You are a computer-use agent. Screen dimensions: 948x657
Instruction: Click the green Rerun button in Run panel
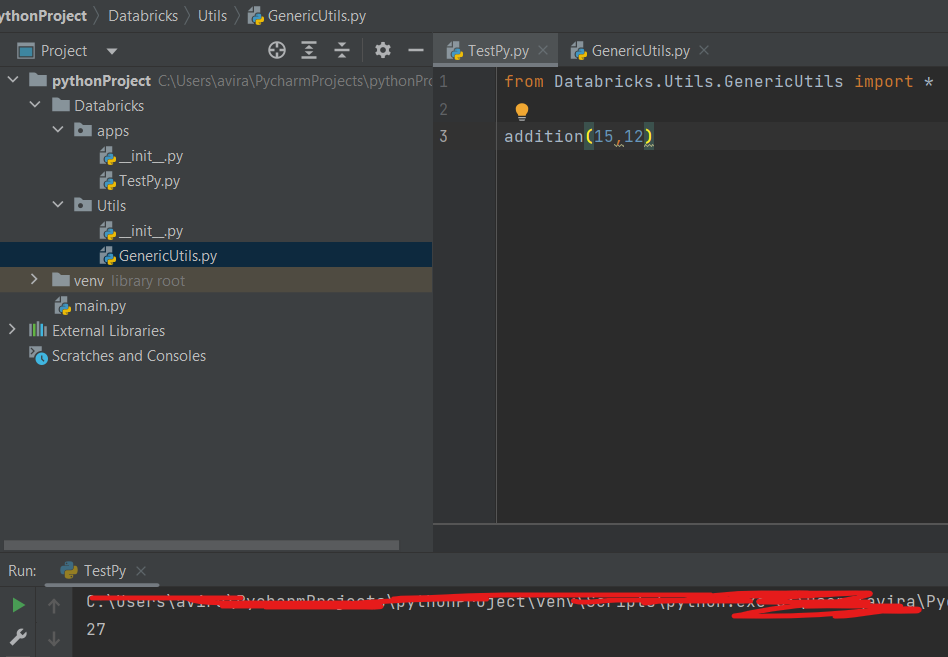[18, 604]
